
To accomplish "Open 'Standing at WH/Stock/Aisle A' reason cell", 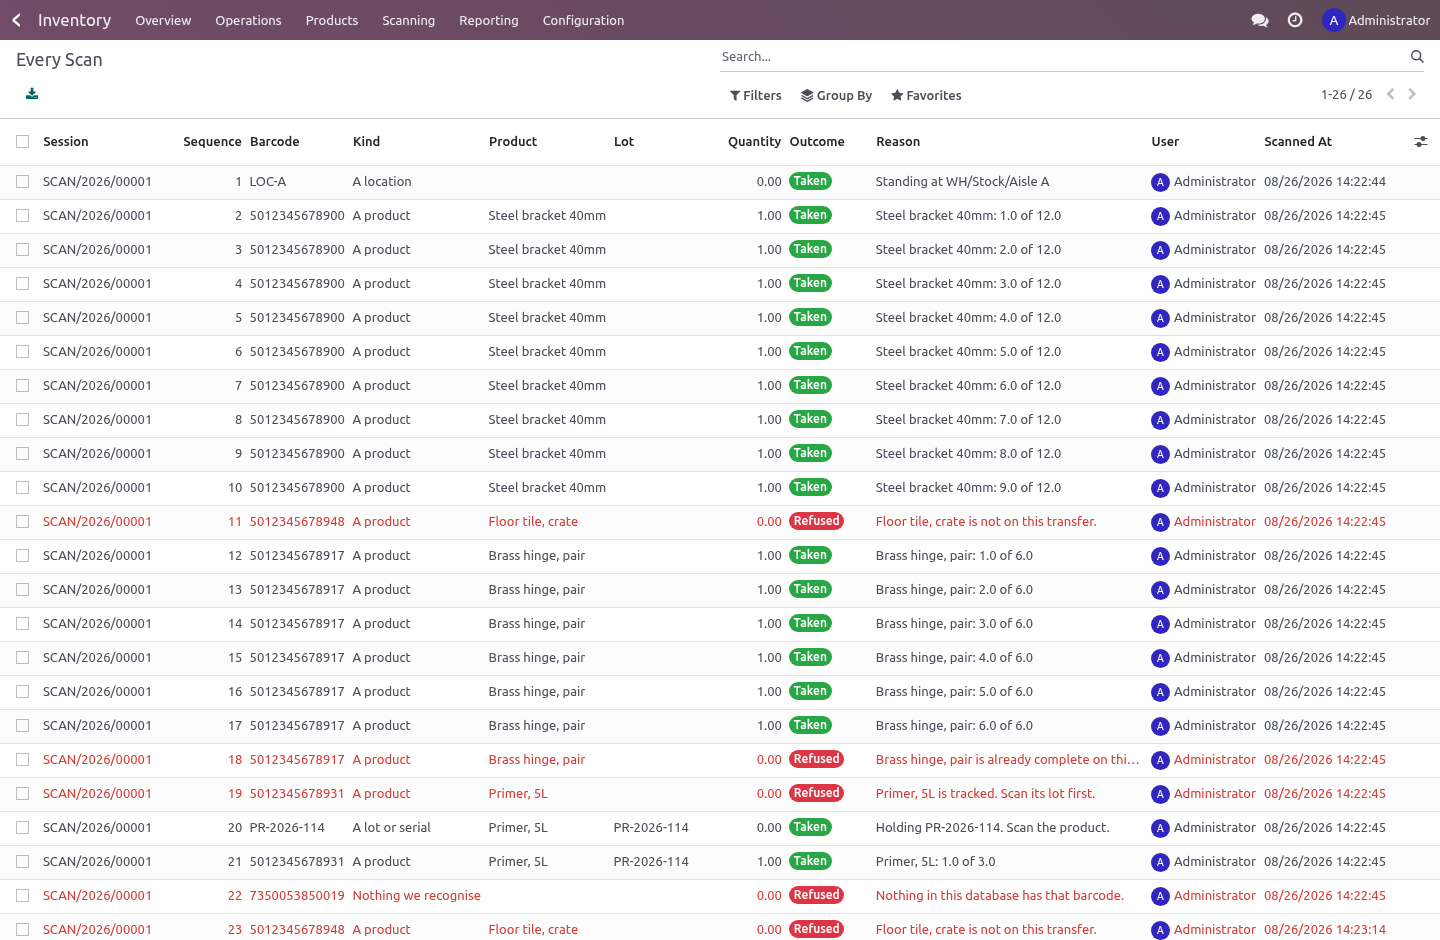I will click(962, 182).
